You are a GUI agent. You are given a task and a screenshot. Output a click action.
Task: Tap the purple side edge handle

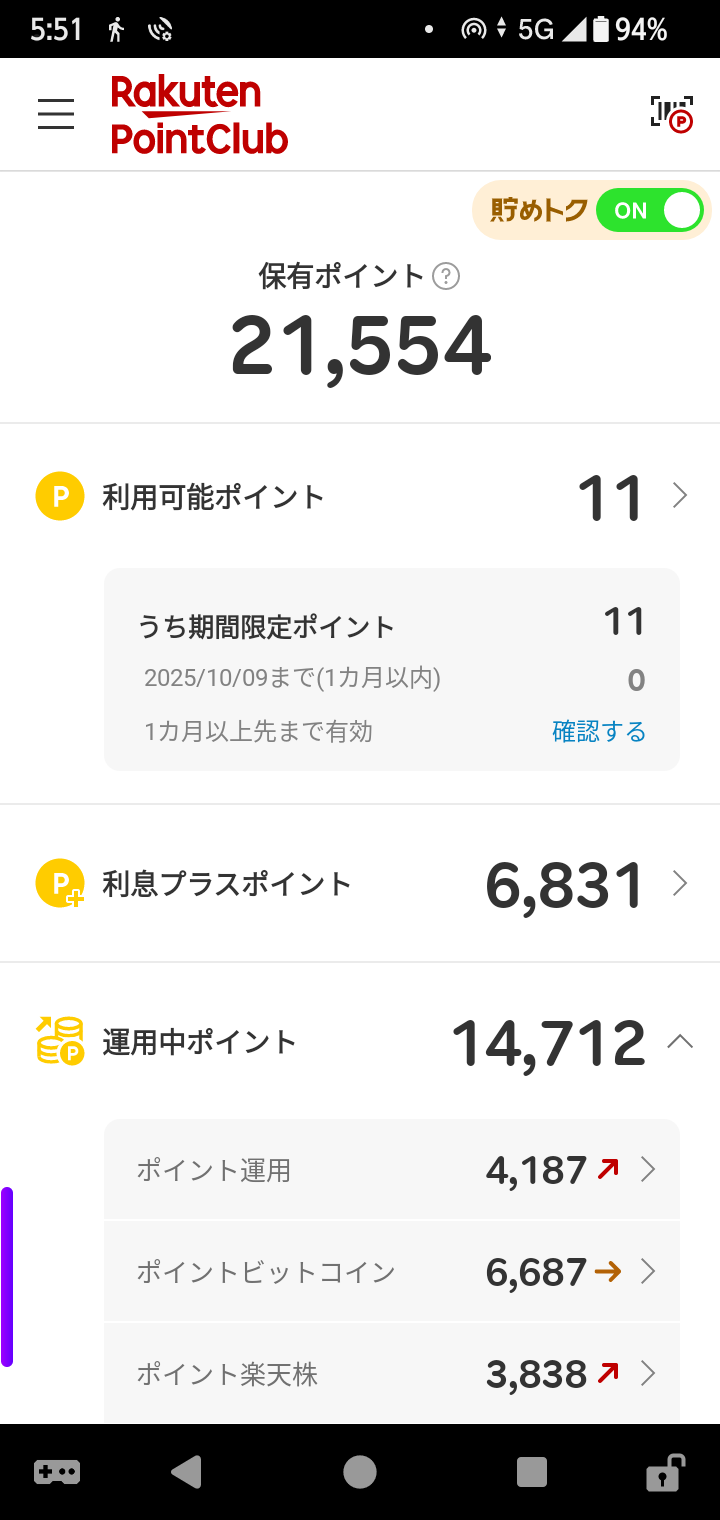point(7,1276)
